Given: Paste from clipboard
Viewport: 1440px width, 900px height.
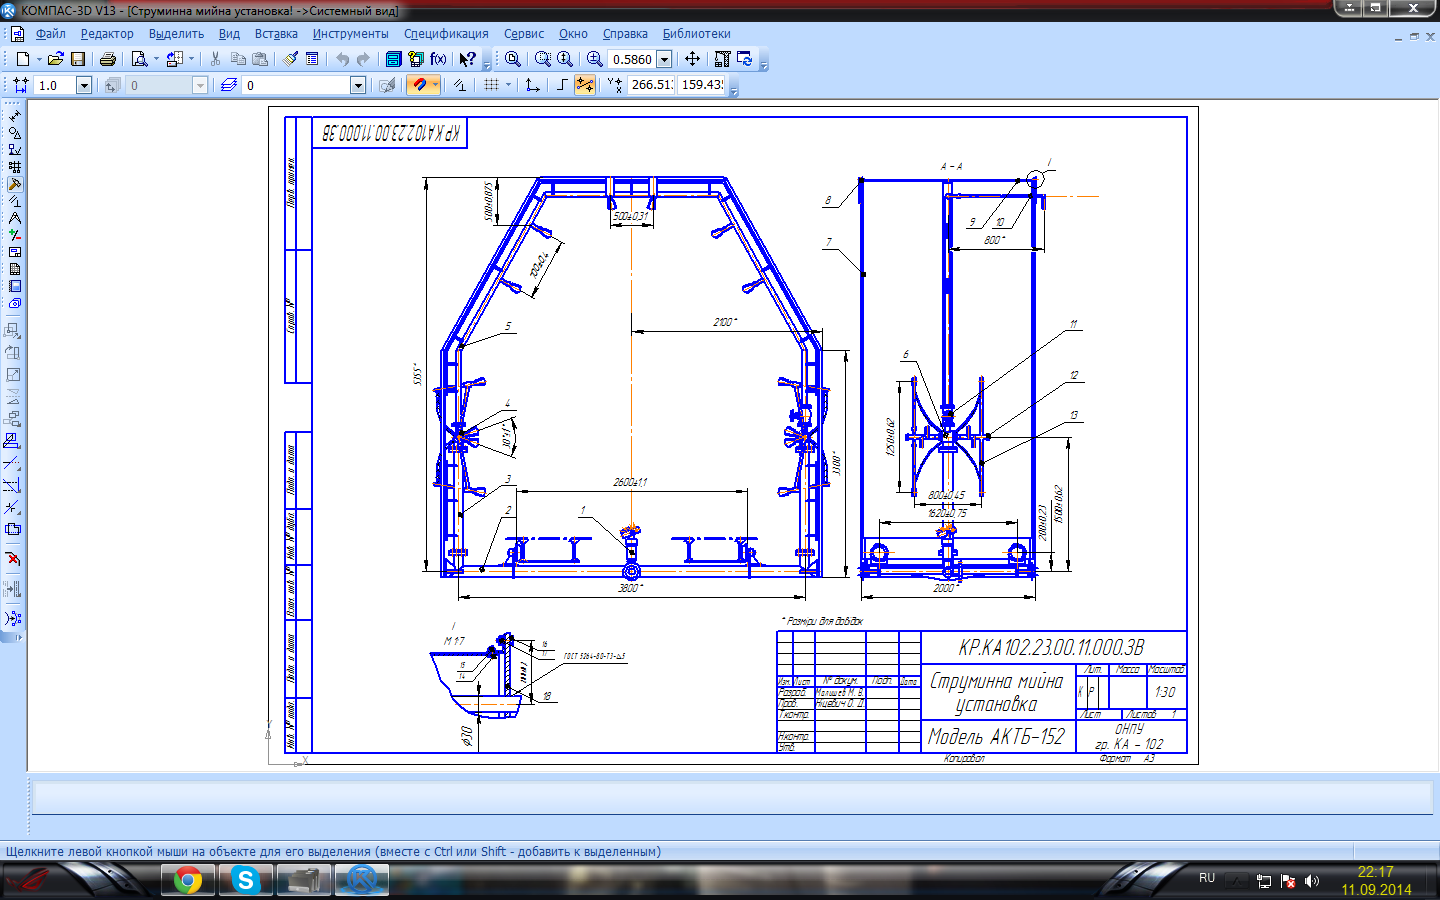Looking at the screenshot, I should point(260,59).
